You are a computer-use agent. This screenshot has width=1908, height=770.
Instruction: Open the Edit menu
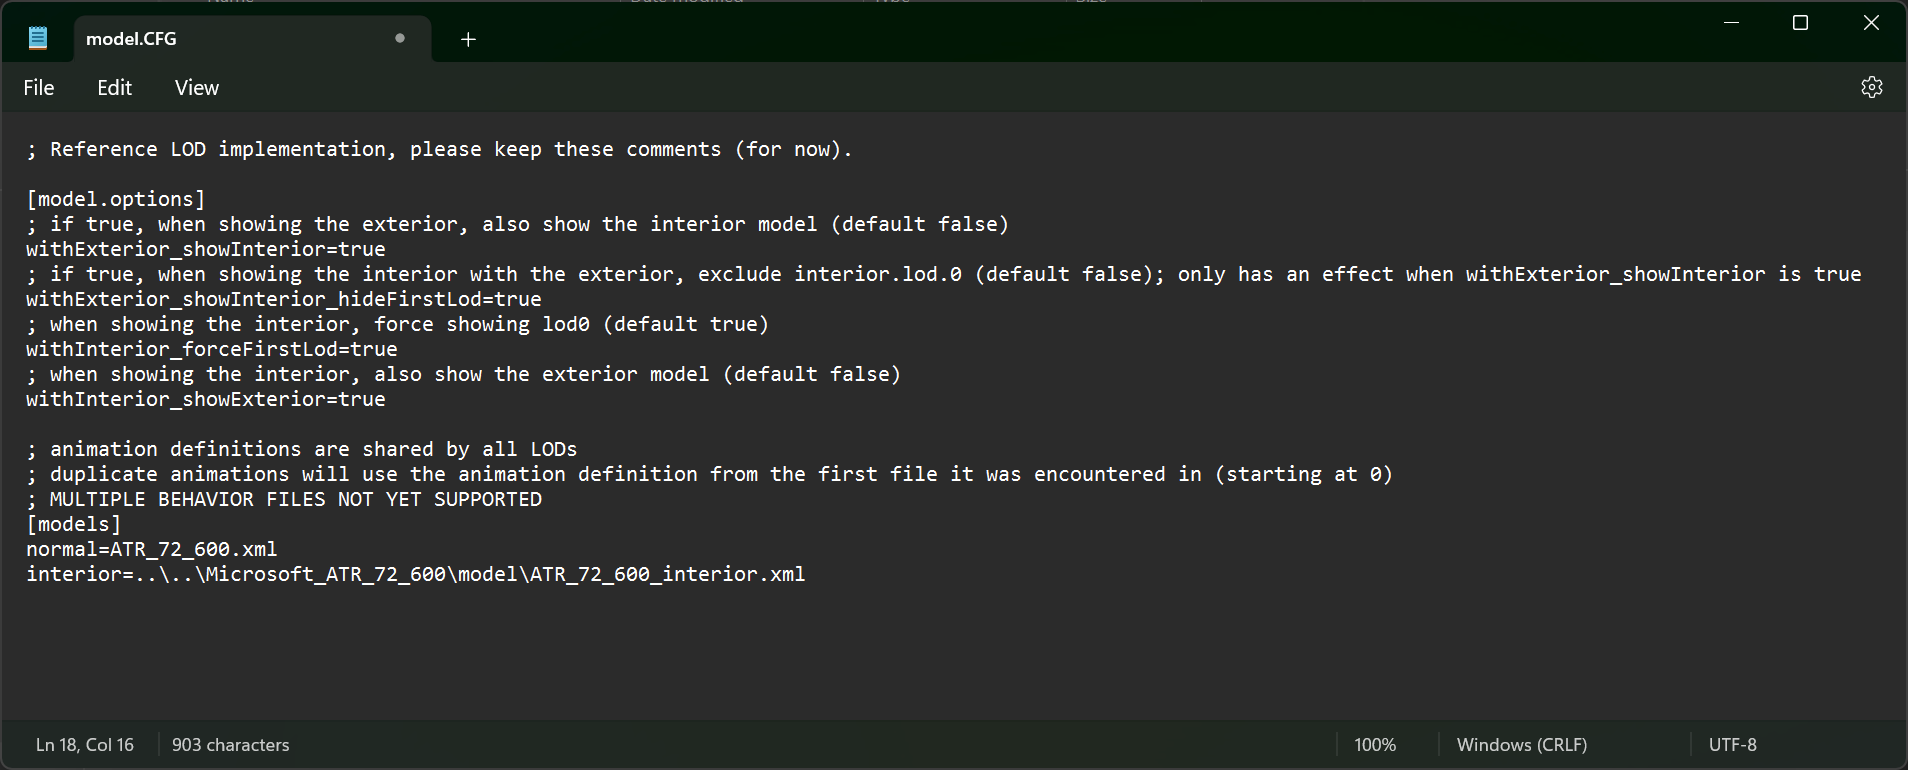pos(114,87)
